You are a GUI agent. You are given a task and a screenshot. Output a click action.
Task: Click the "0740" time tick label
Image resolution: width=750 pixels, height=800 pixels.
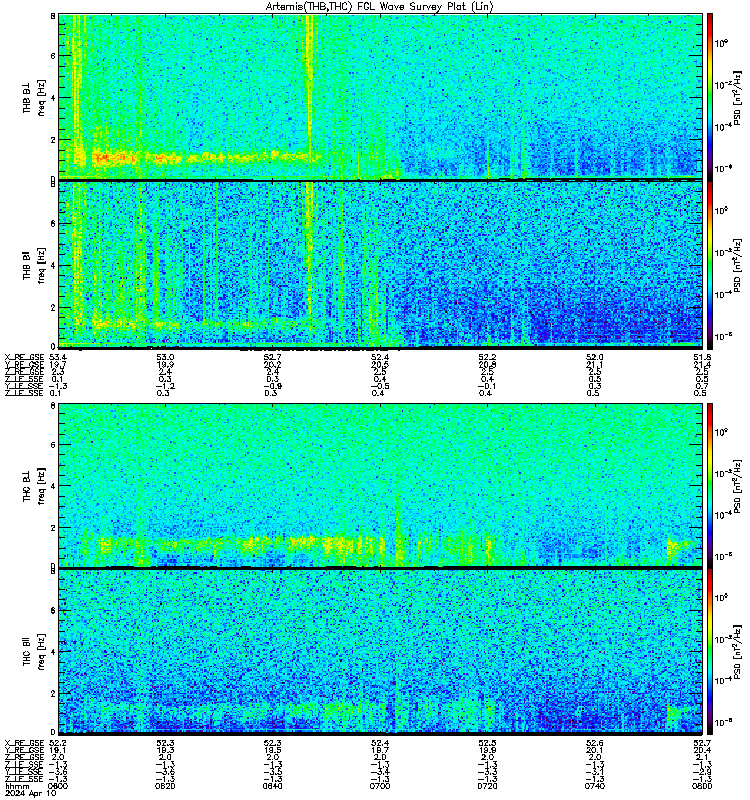(x=594, y=786)
